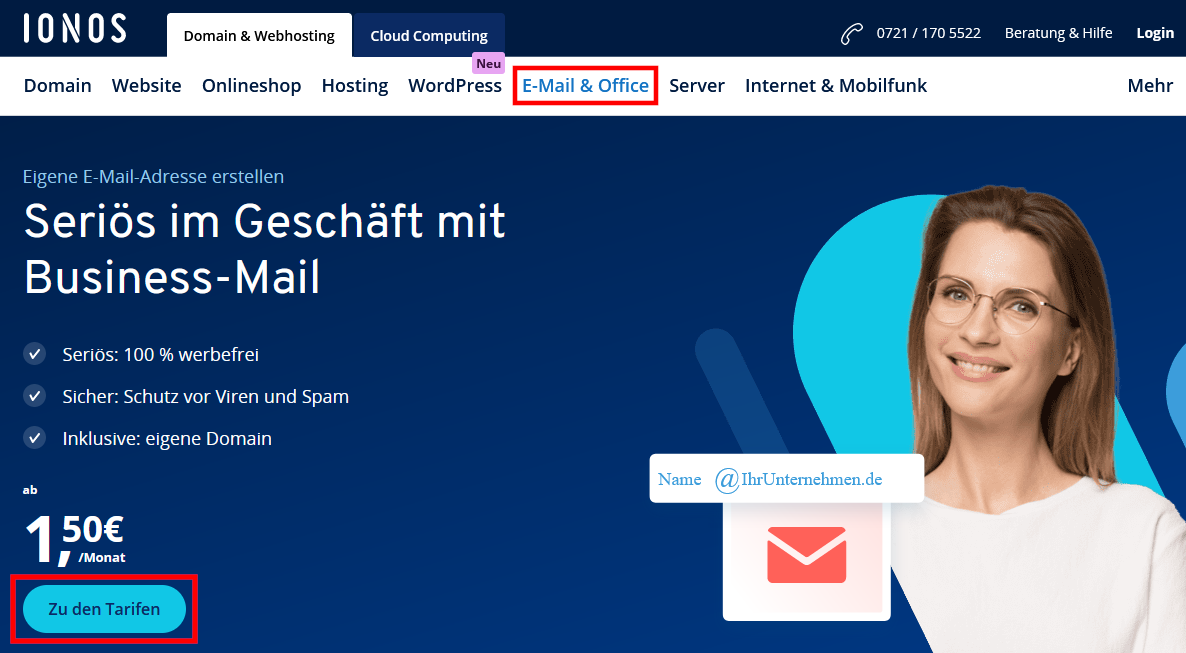The width and height of the screenshot is (1186, 653).
Task: Click the phone handset icon
Action: click(852, 34)
